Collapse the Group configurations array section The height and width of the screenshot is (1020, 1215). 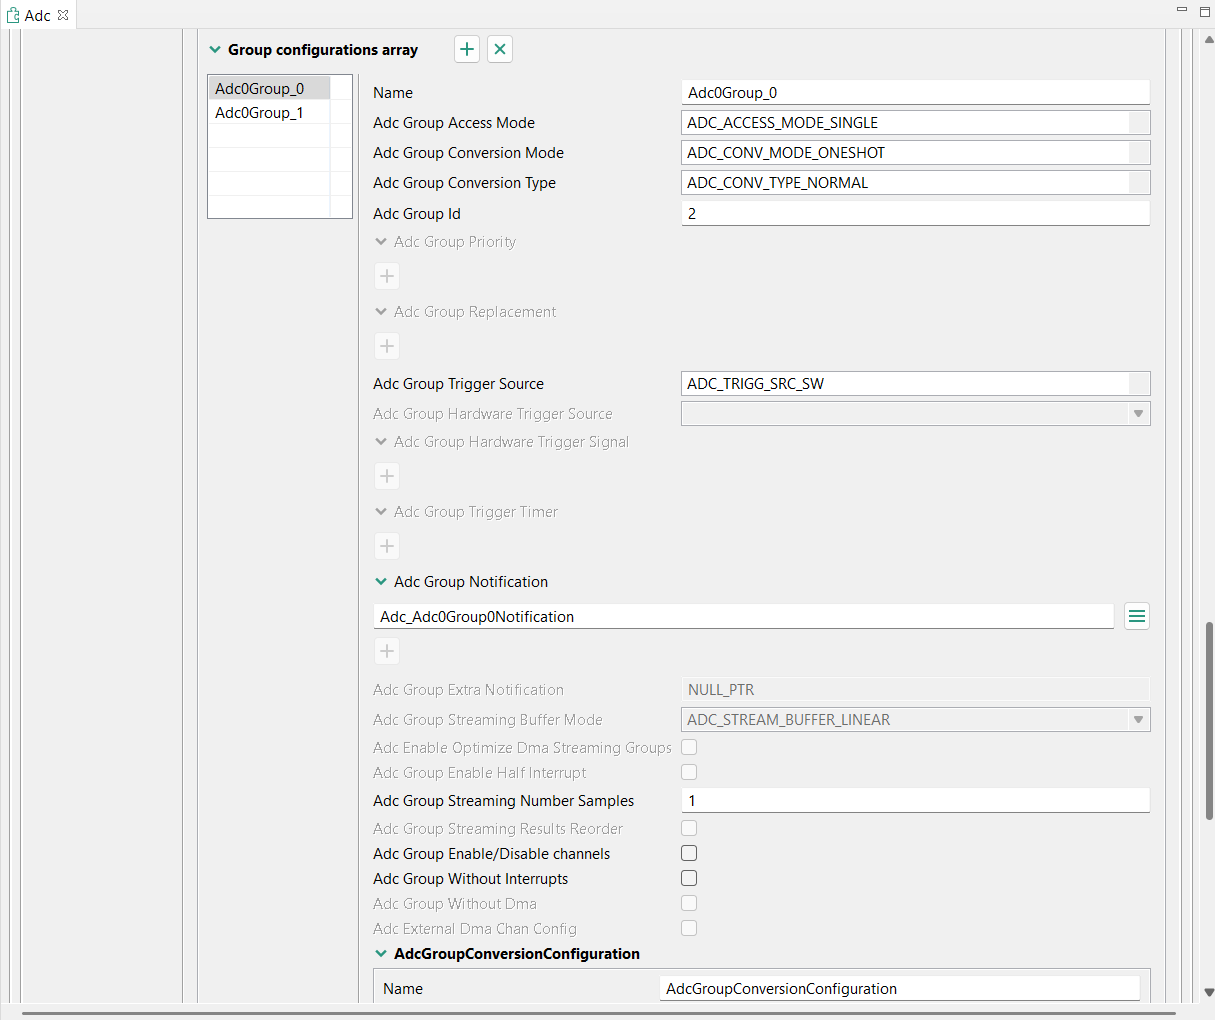[215, 49]
